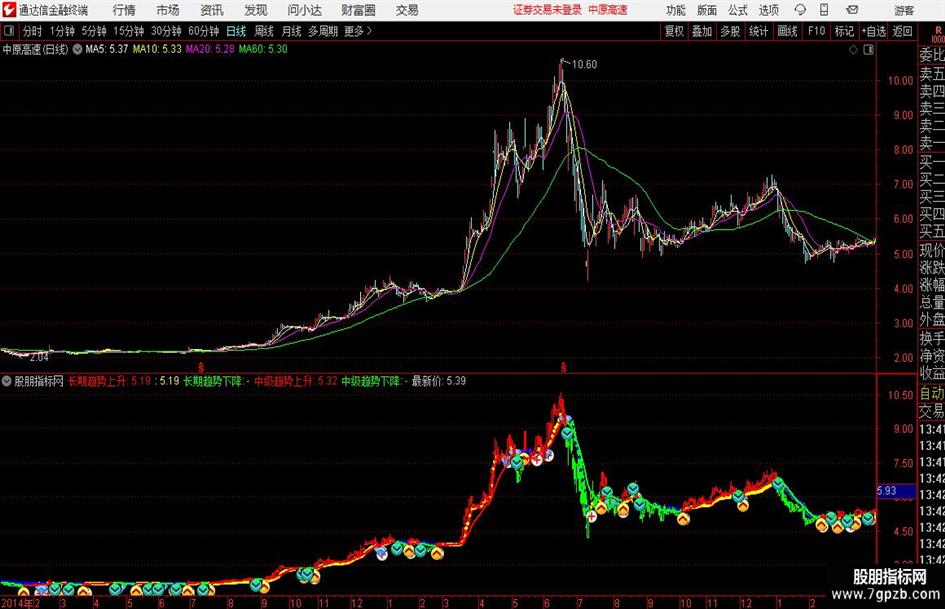Viewport: 945px width, 609px height.
Task: Switch to the 15分钟 period tab
Action: [128, 31]
